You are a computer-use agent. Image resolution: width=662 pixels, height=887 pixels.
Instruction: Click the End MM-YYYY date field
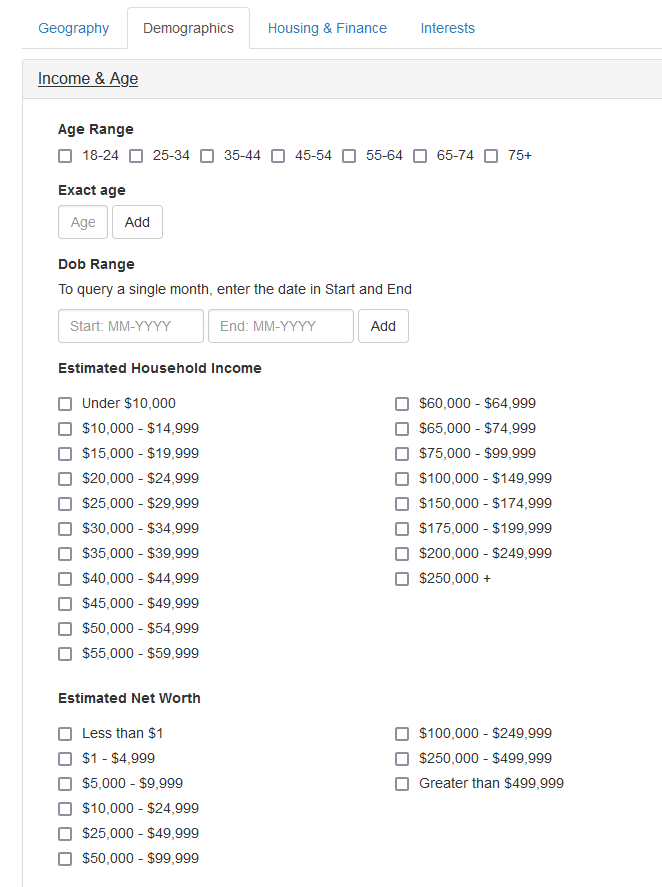[281, 326]
